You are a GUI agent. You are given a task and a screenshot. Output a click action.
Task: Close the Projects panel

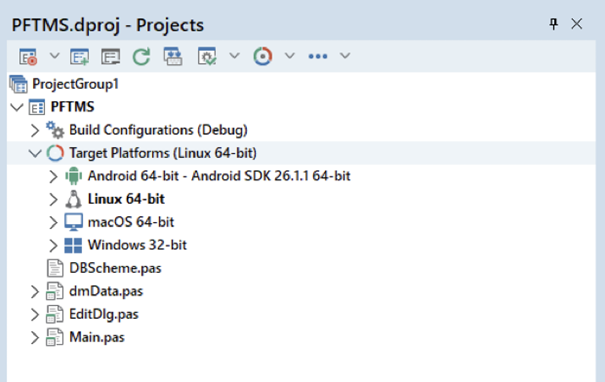pyautogui.click(x=577, y=24)
